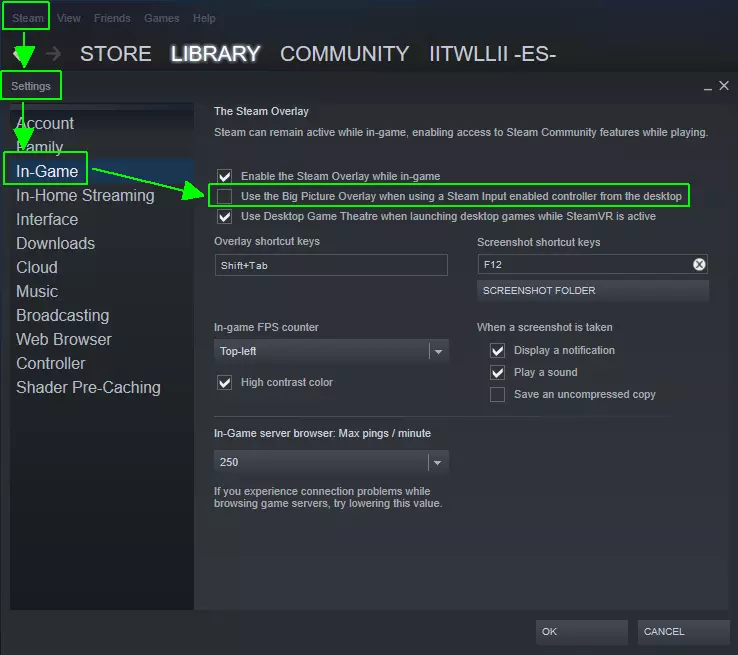Viewport: 738px width, 655px height.
Task: Check Save an uncompressed copy
Action: point(497,394)
